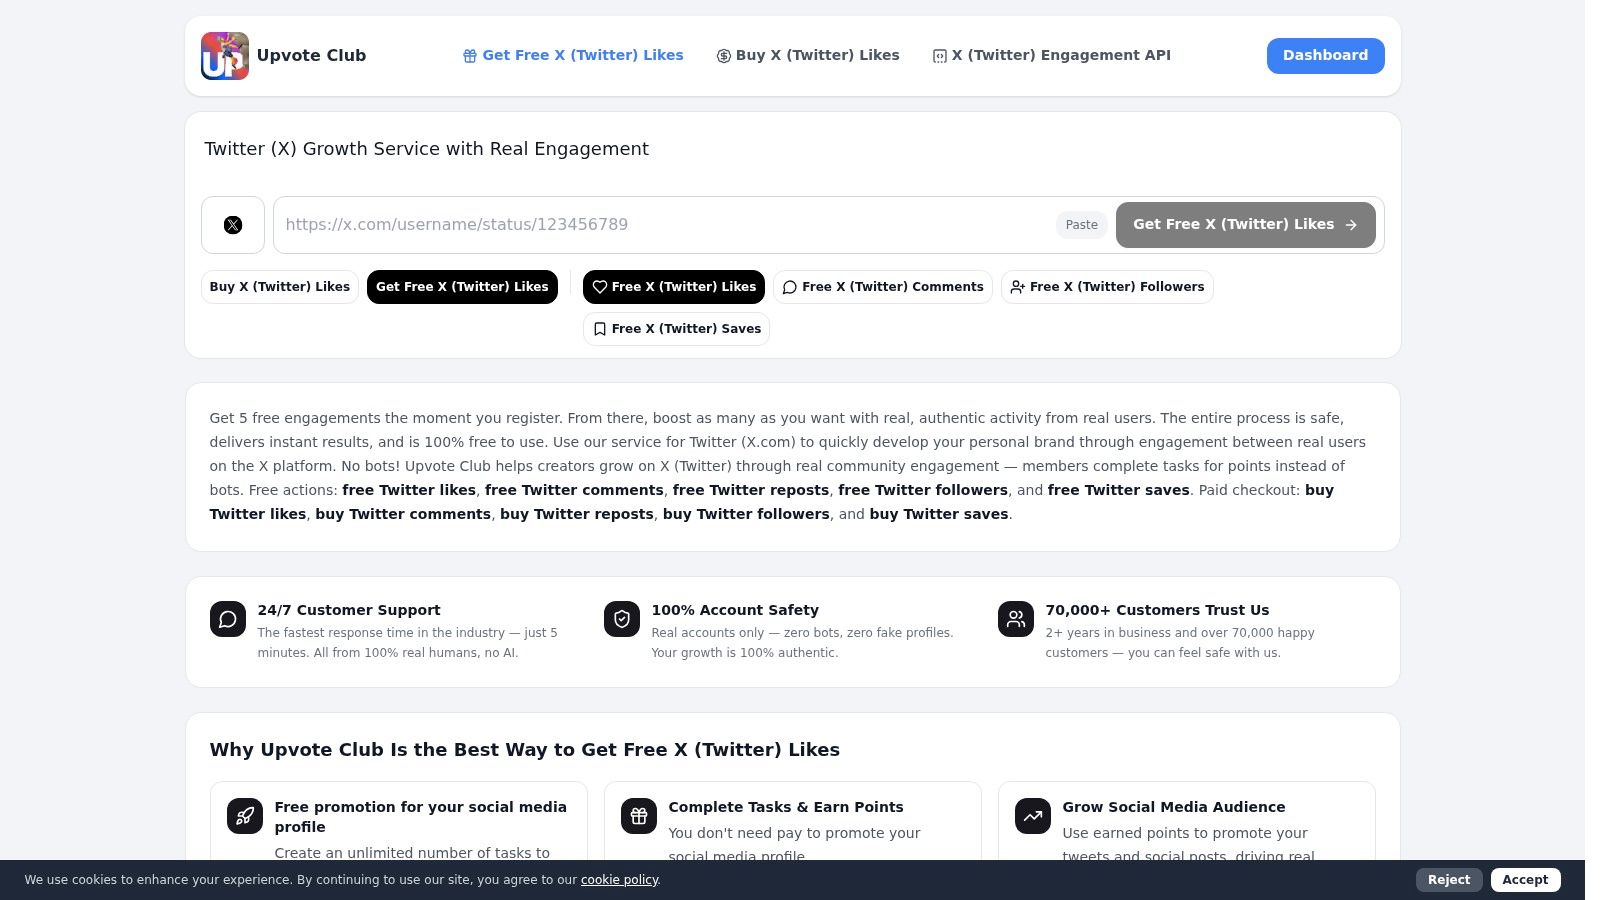Accept cookies
The width and height of the screenshot is (1600, 900).
pyautogui.click(x=1525, y=880)
